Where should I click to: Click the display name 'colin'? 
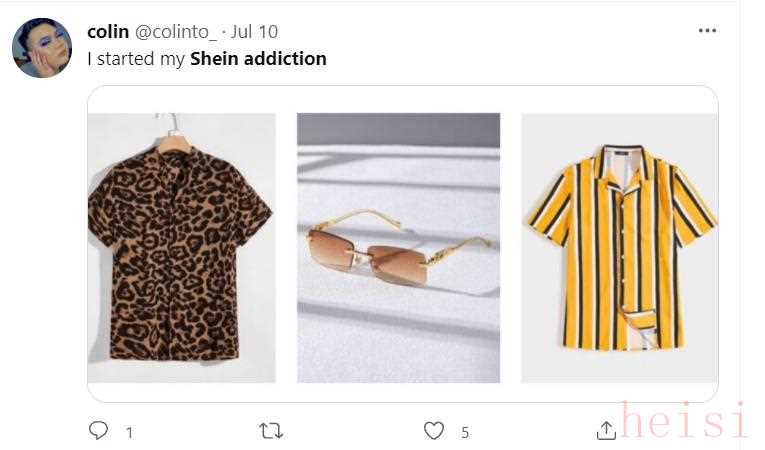tap(108, 32)
